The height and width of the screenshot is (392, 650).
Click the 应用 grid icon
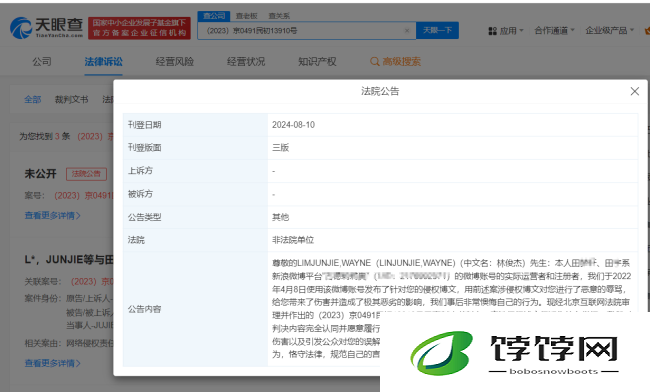[492, 31]
